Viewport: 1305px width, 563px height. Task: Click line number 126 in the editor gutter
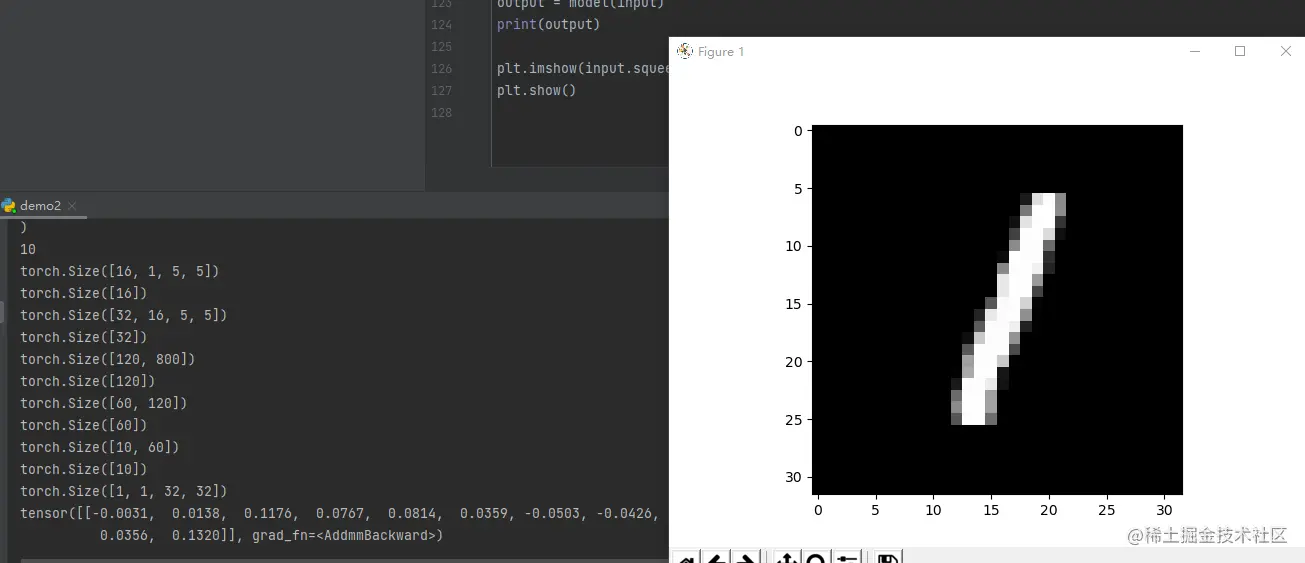coord(441,69)
